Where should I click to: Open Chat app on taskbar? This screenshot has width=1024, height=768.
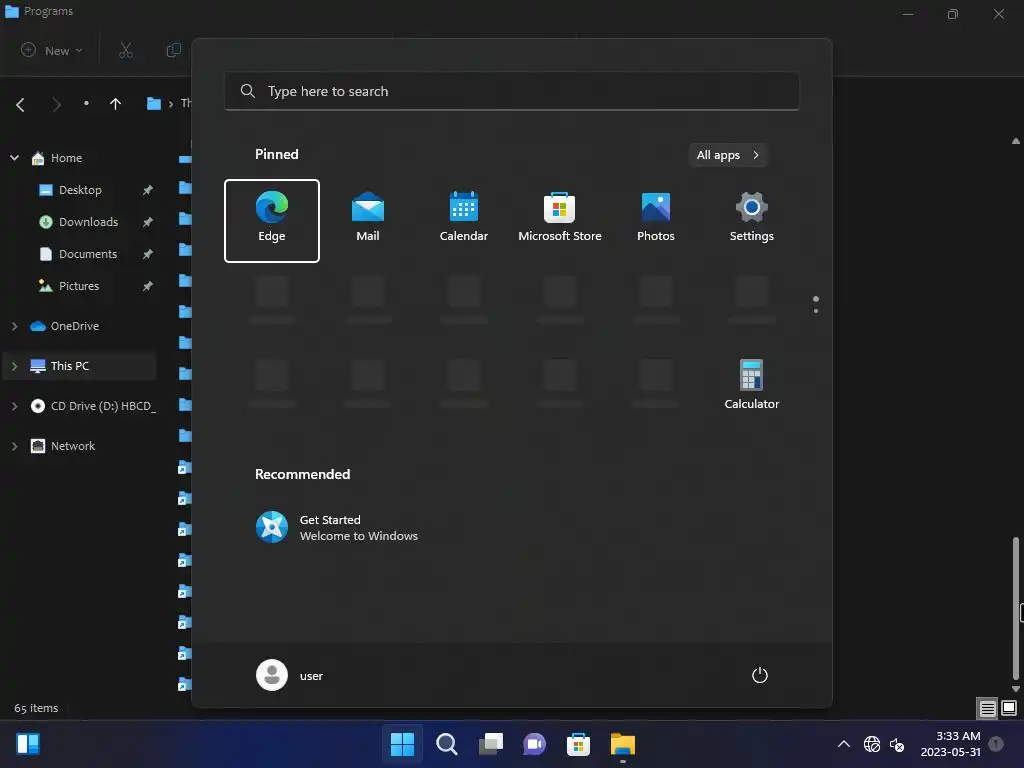[x=534, y=744]
